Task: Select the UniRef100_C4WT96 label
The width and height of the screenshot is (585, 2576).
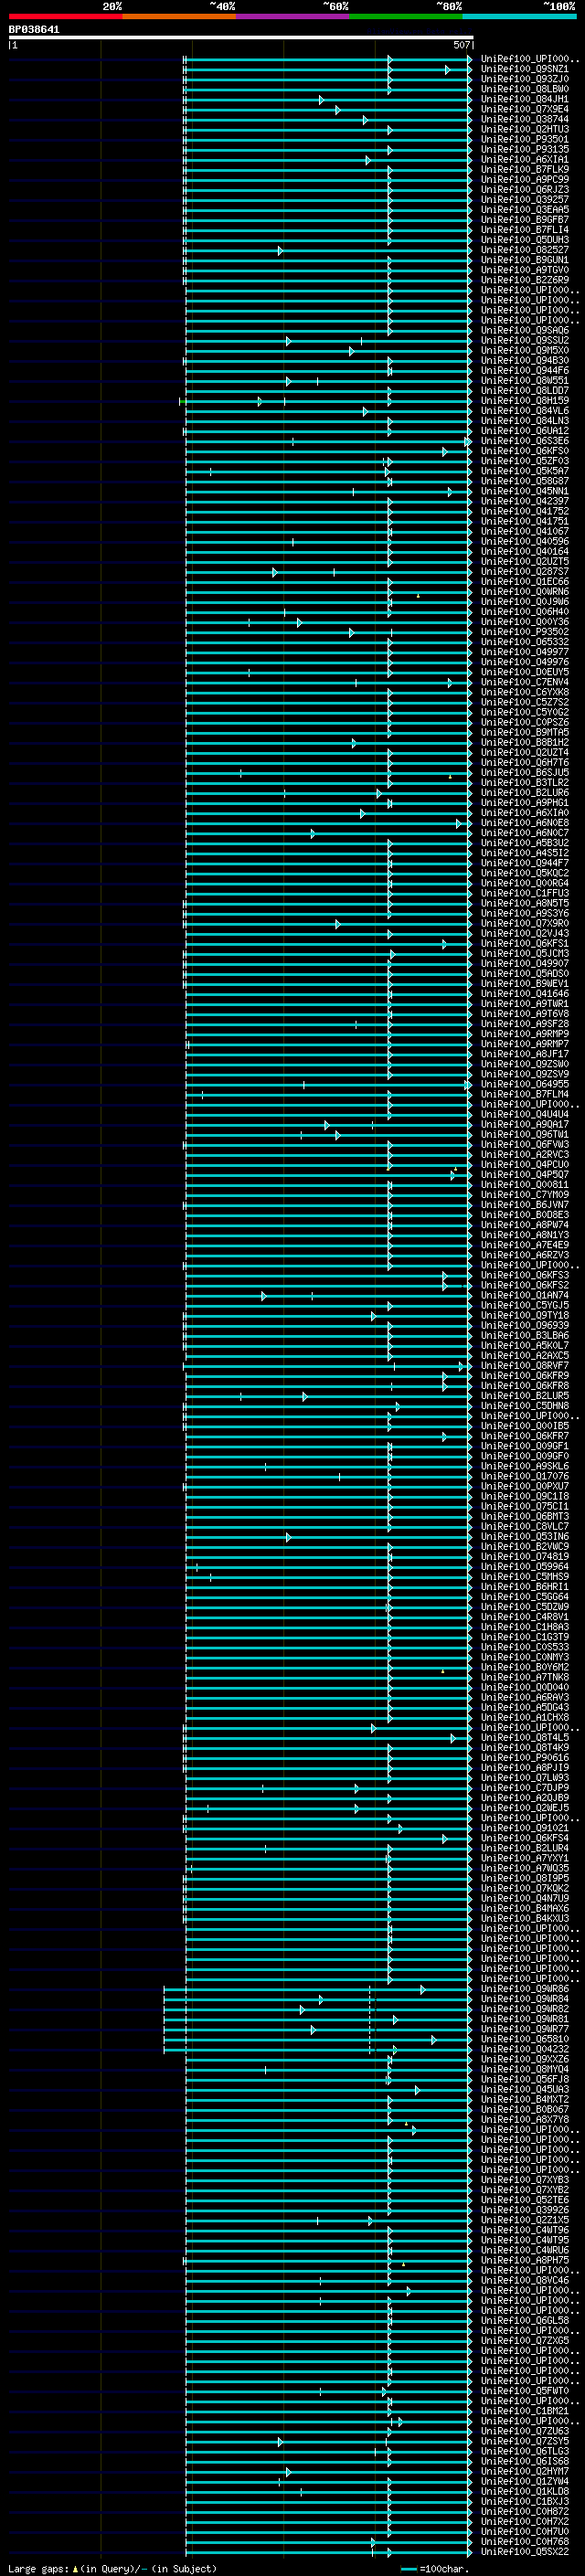Action: pyautogui.click(x=525, y=2230)
